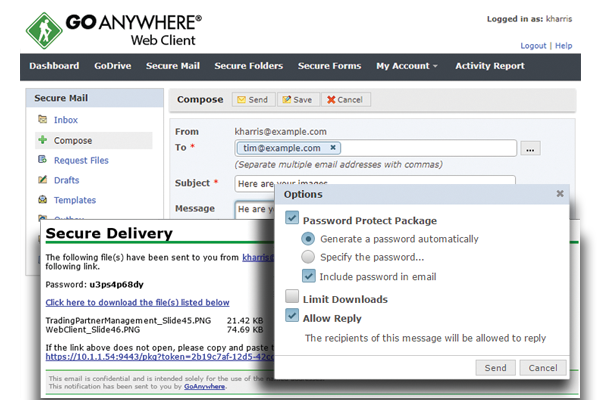The width and height of the screenshot is (600, 400).
Task: Click the GoAnywhere link in email footer
Action: 204,387
